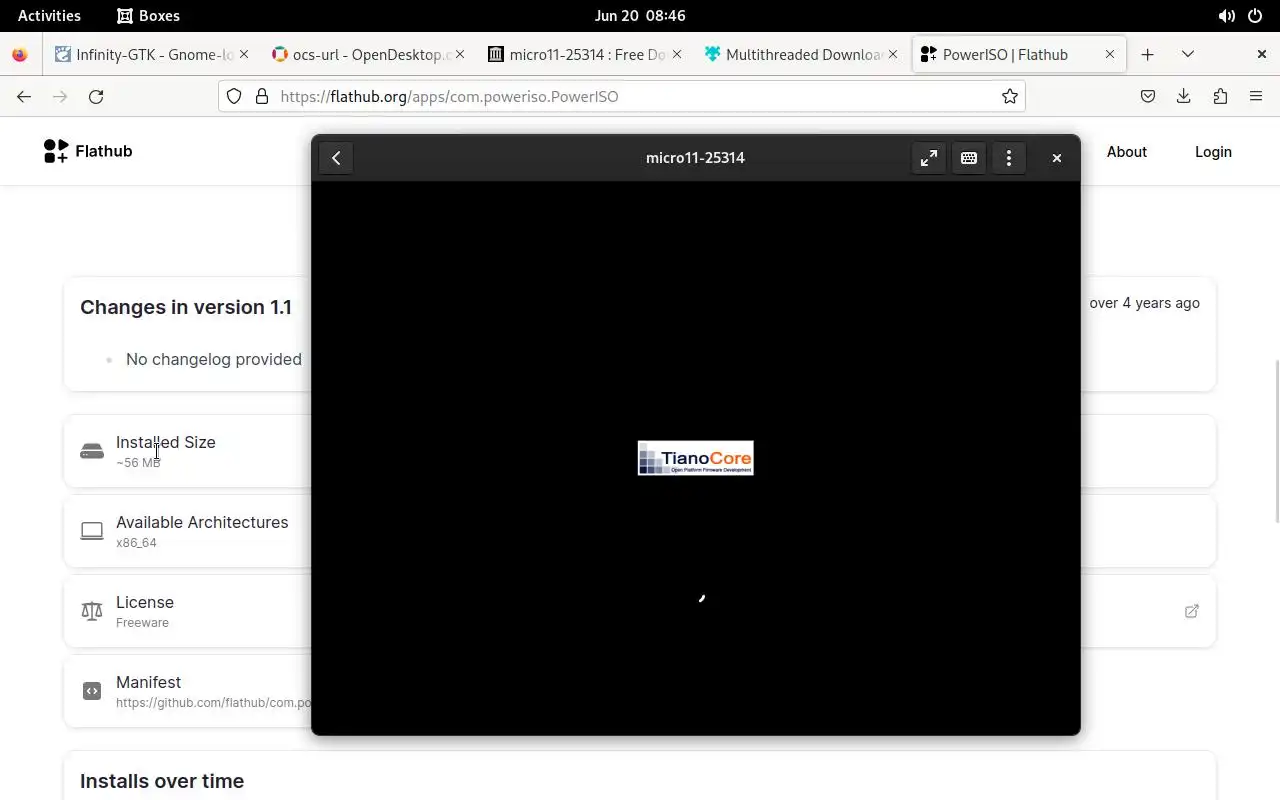This screenshot has height=800, width=1280.
Task: Open GNOME Activities overview
Action: pyautogui.click(x=49, y=16)
